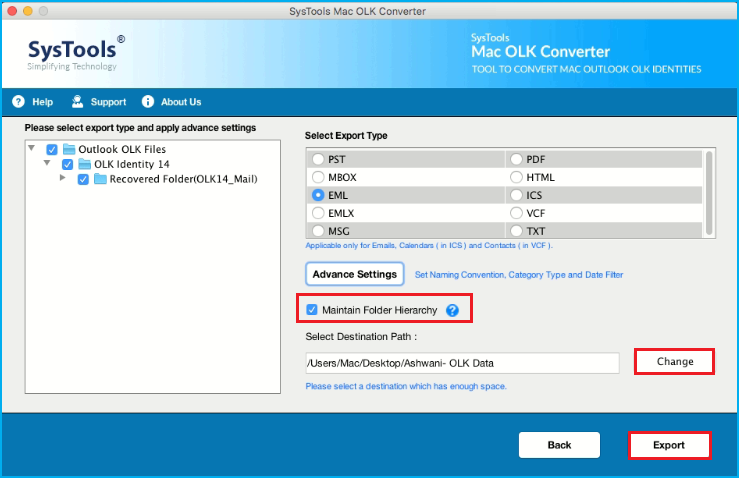Close the Mac OLK Converter window
The height and width of the screenshot is (478, 739).
(12, 11)
